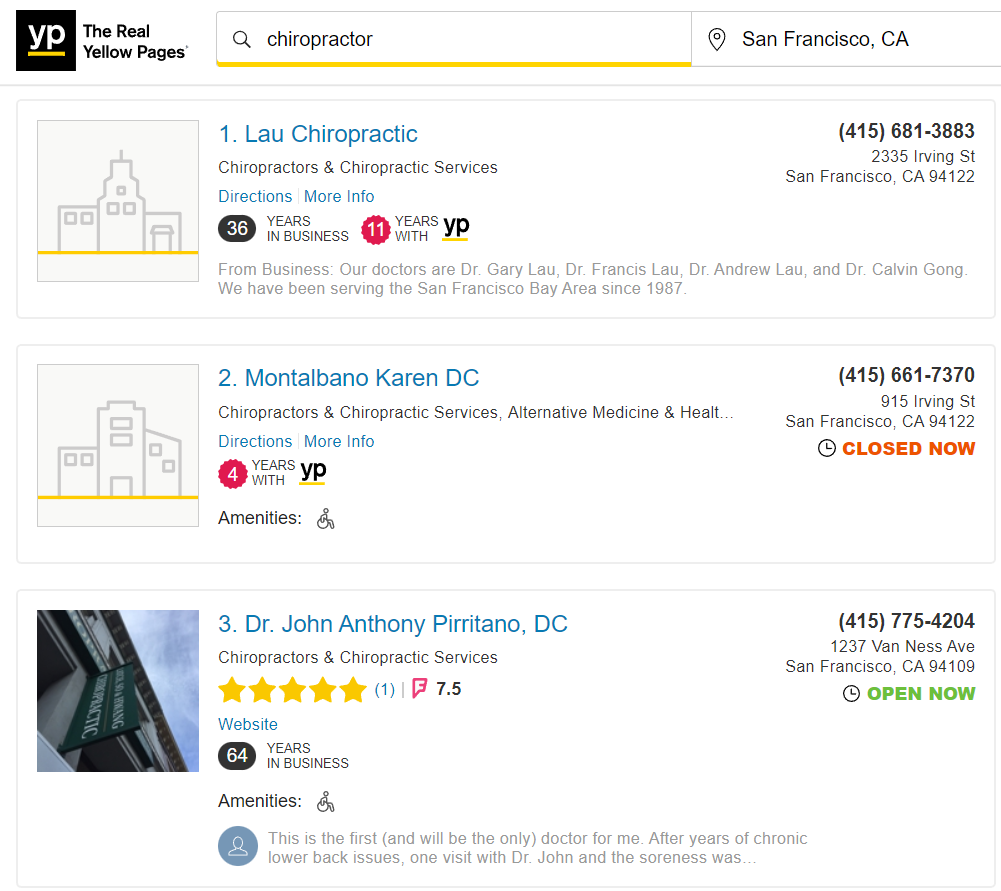Open Directions for Lau Chiropractic

click(x=255, y=197)
